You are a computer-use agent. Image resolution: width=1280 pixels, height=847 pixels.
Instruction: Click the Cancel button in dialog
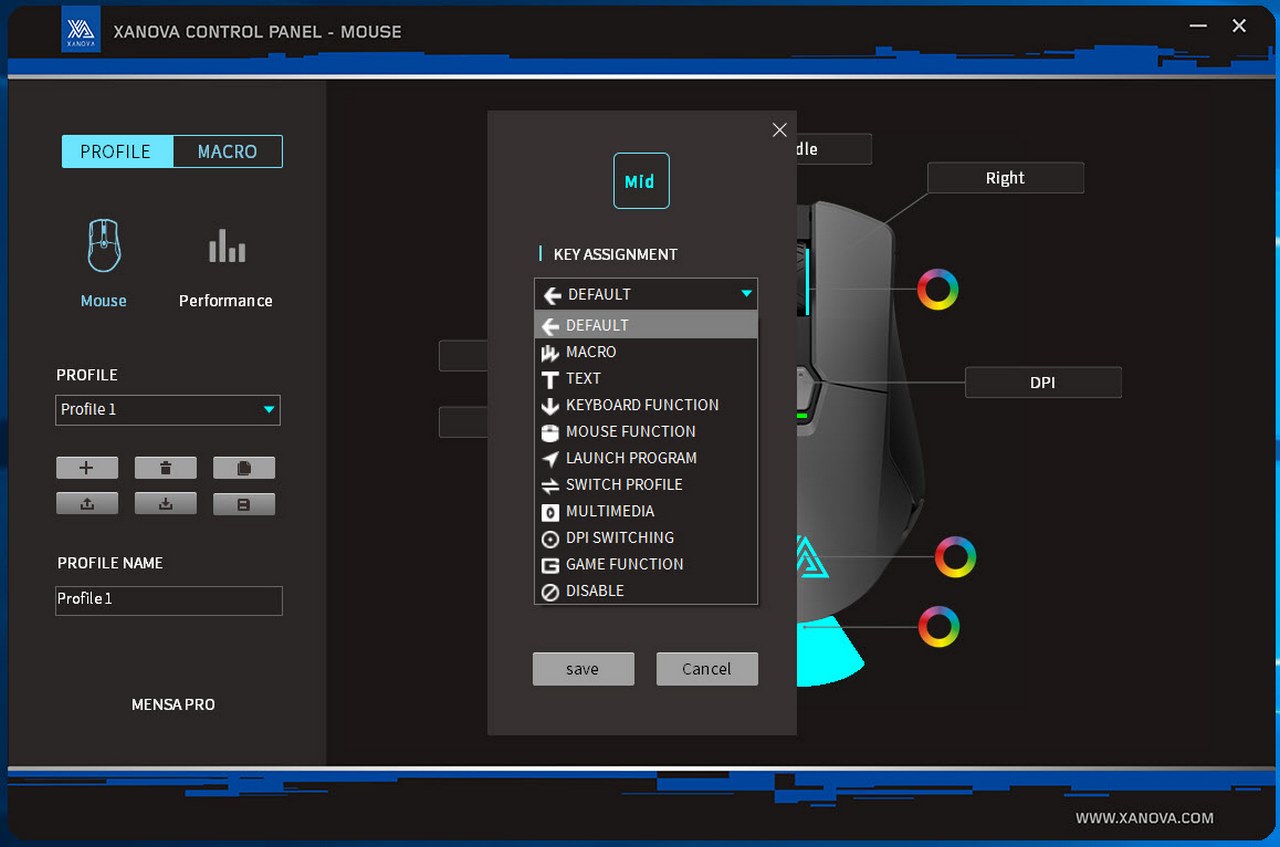pos(707,669)
